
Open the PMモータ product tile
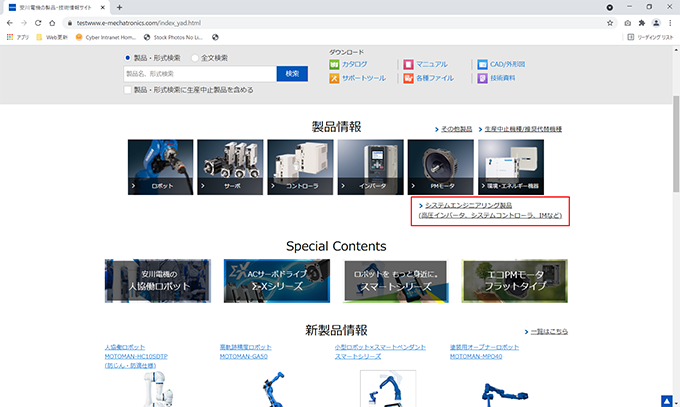pyautogui.click(x=441, y=167)
